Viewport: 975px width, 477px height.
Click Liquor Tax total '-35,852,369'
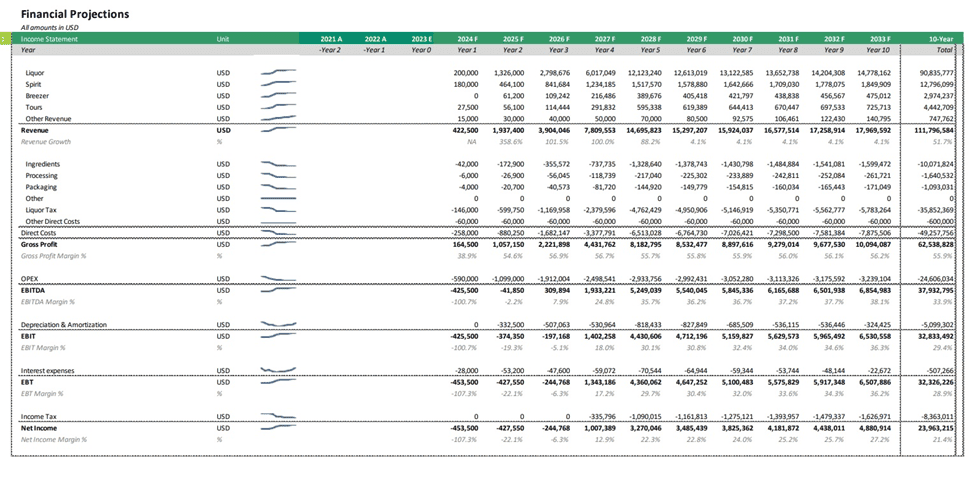(x=935, y=210)
